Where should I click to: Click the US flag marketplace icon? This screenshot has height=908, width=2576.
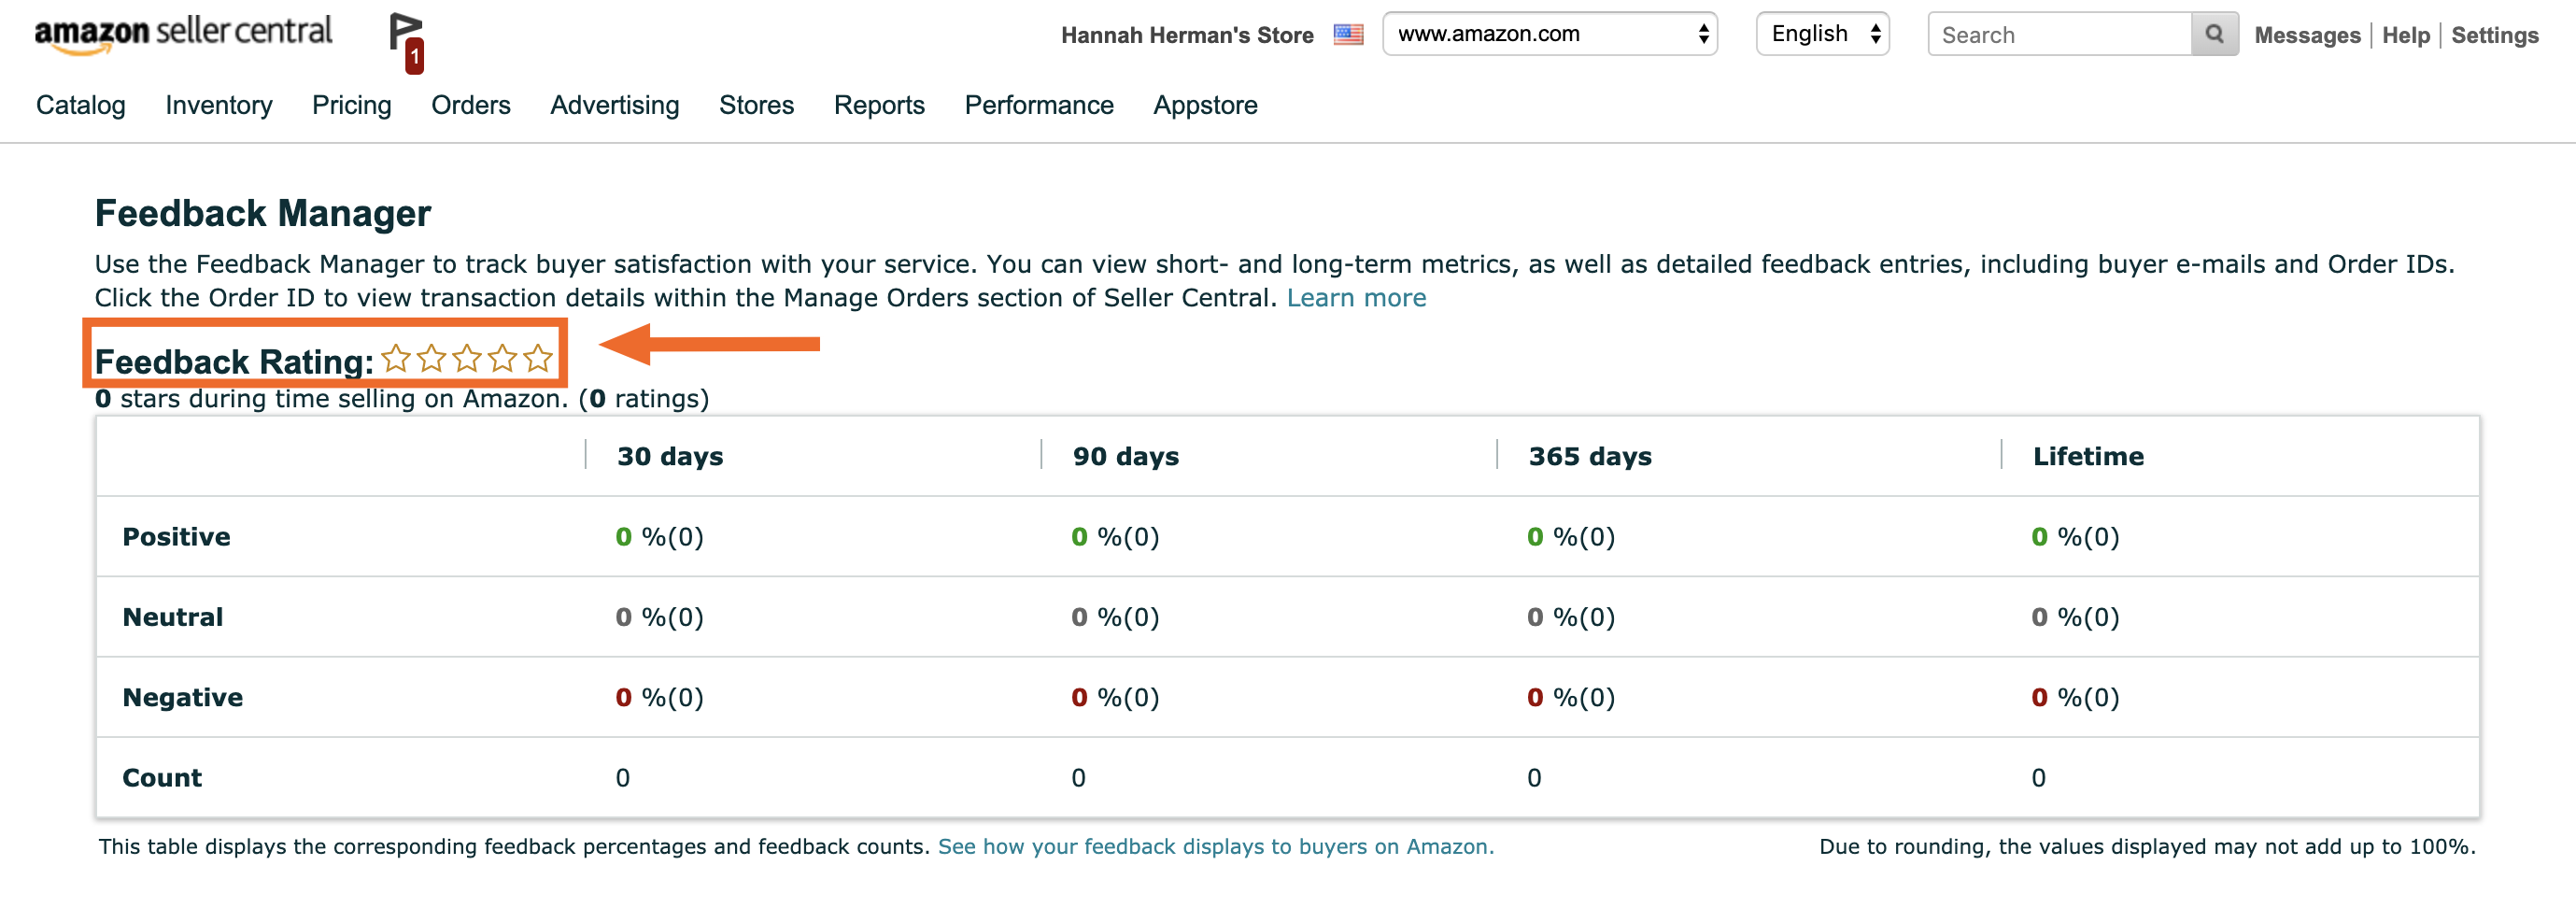[x=1348, y=35]
